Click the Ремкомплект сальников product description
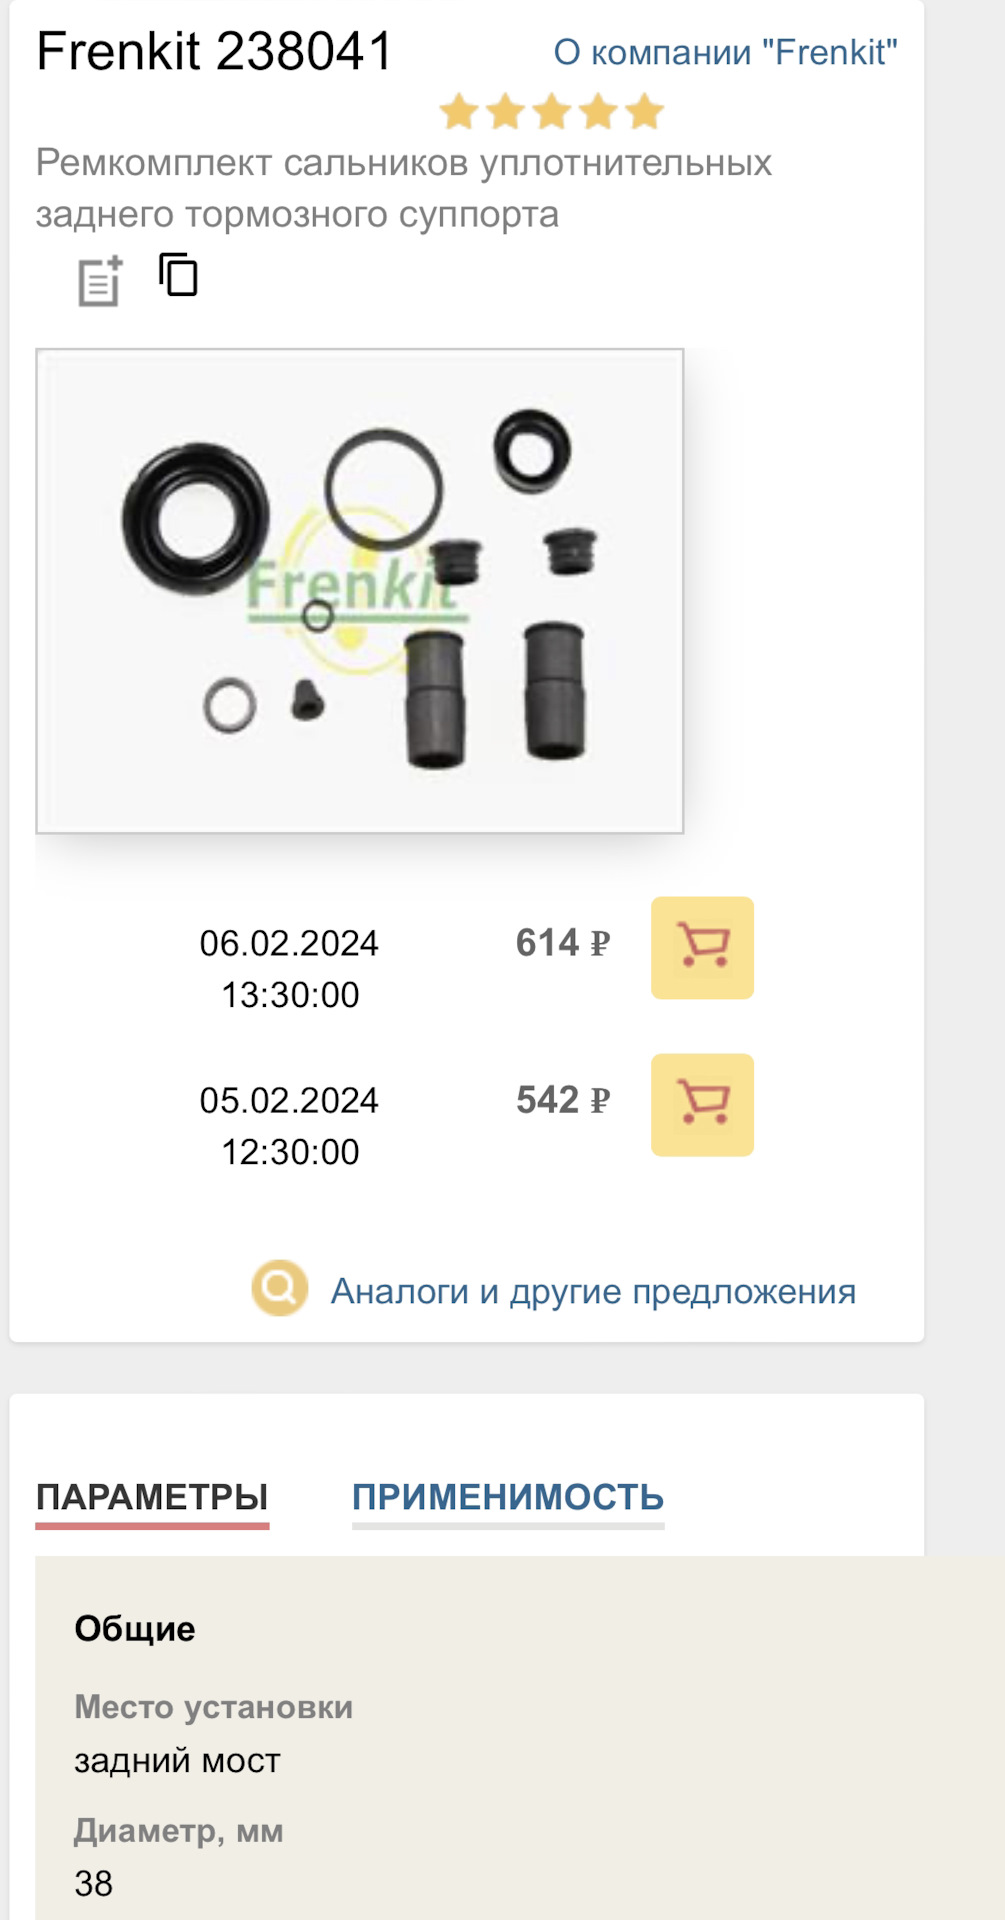This screenshot has width=1005, height=1920. click(x=404, y=188)
